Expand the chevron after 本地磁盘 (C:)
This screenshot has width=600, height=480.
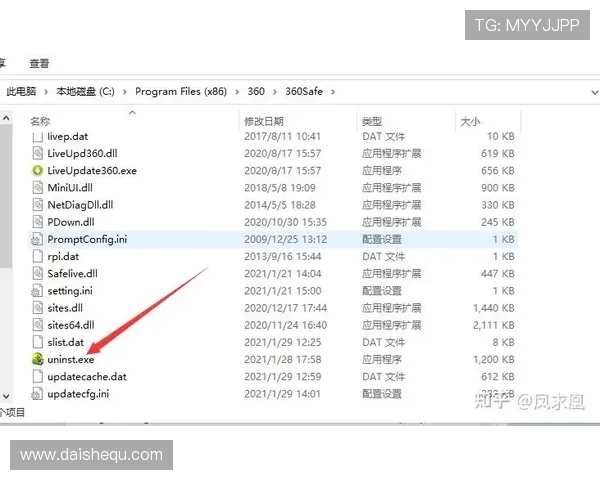point(125,92)
